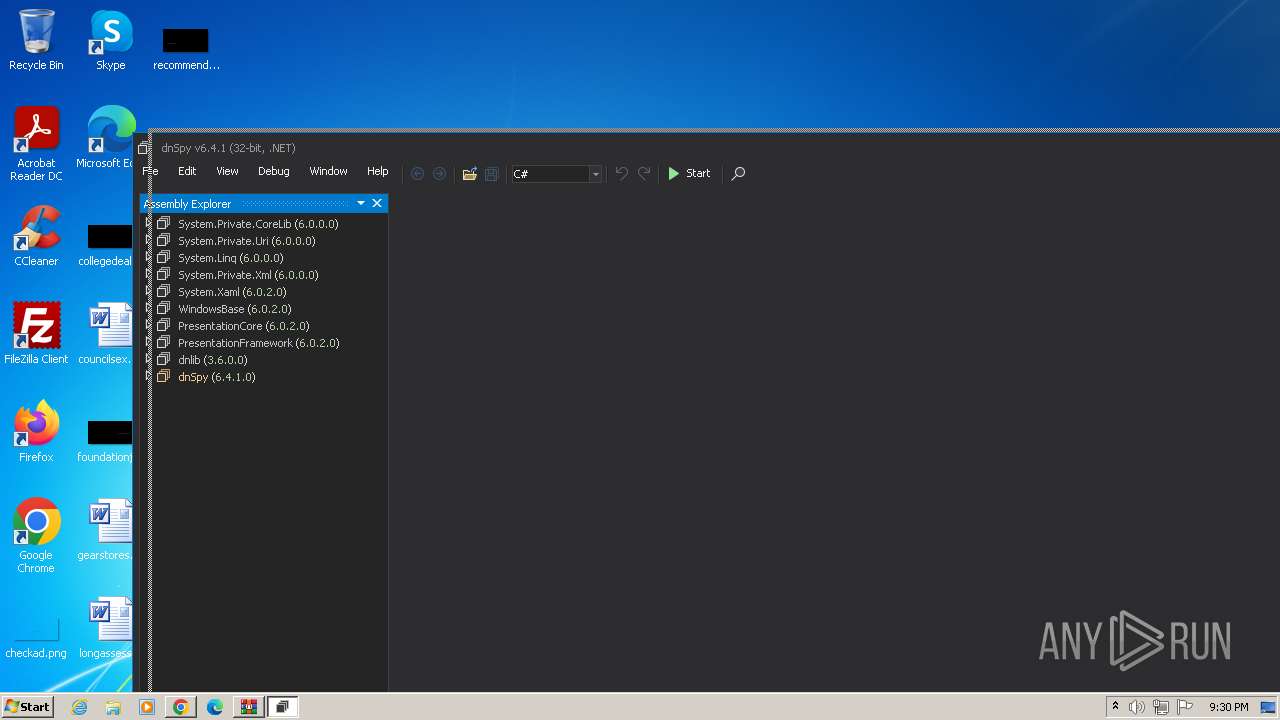
Task: Open the File menu
Action: coord(150,171)
